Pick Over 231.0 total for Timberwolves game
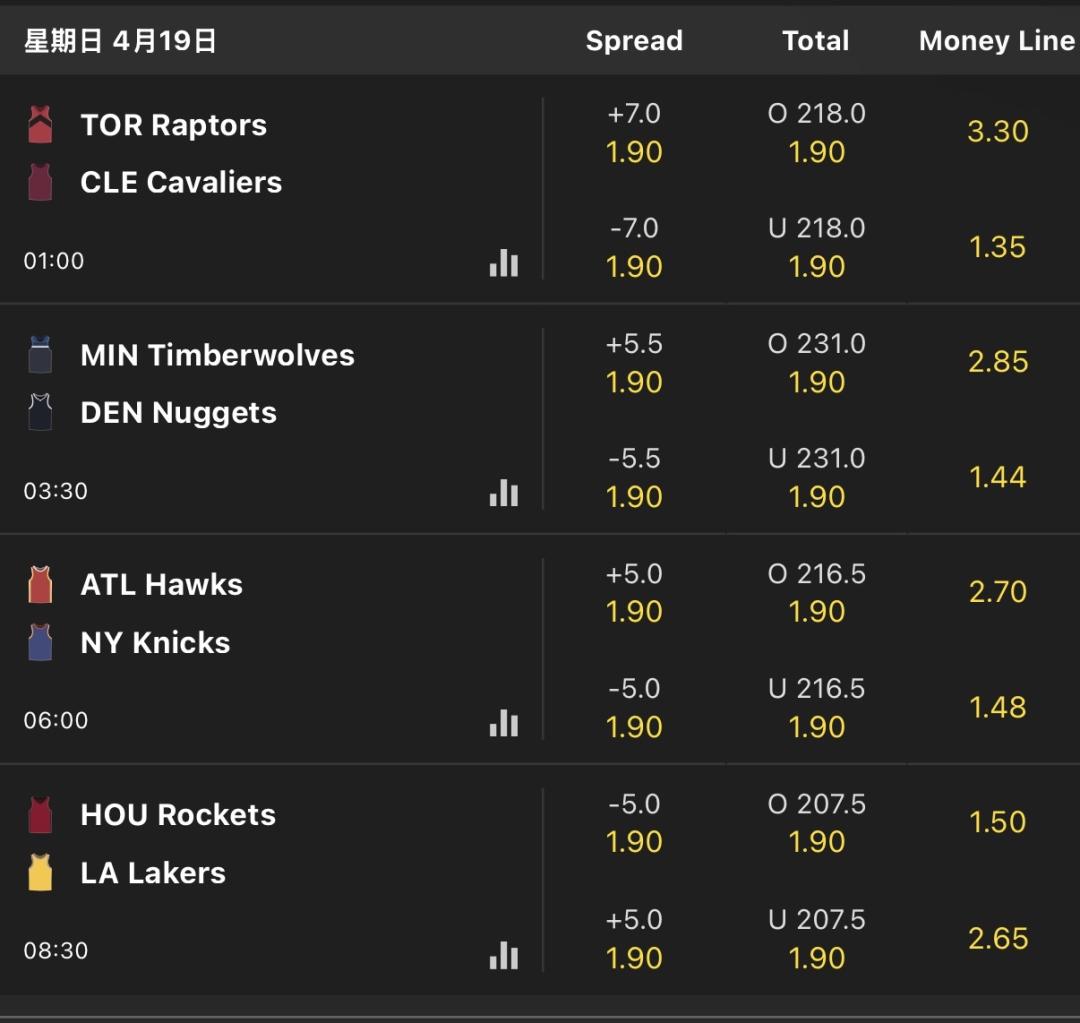Viewport: 1080px width, 1023px height. pyautogui.click(x=816, y=363)
